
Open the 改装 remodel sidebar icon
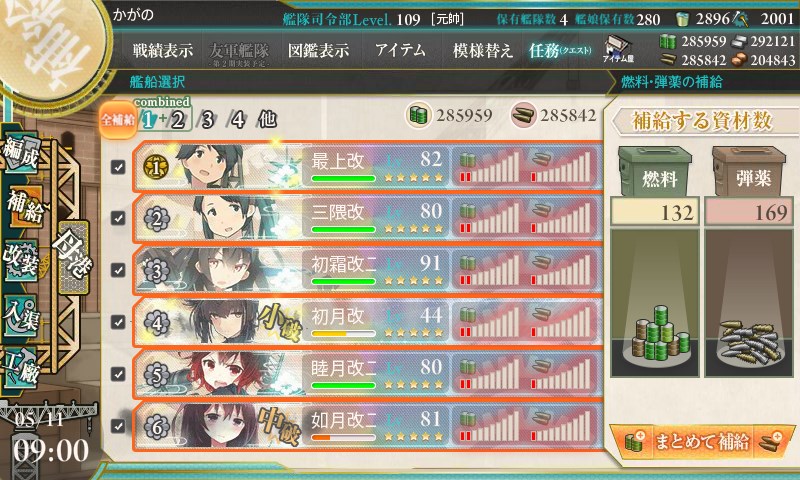click(21, 261)
